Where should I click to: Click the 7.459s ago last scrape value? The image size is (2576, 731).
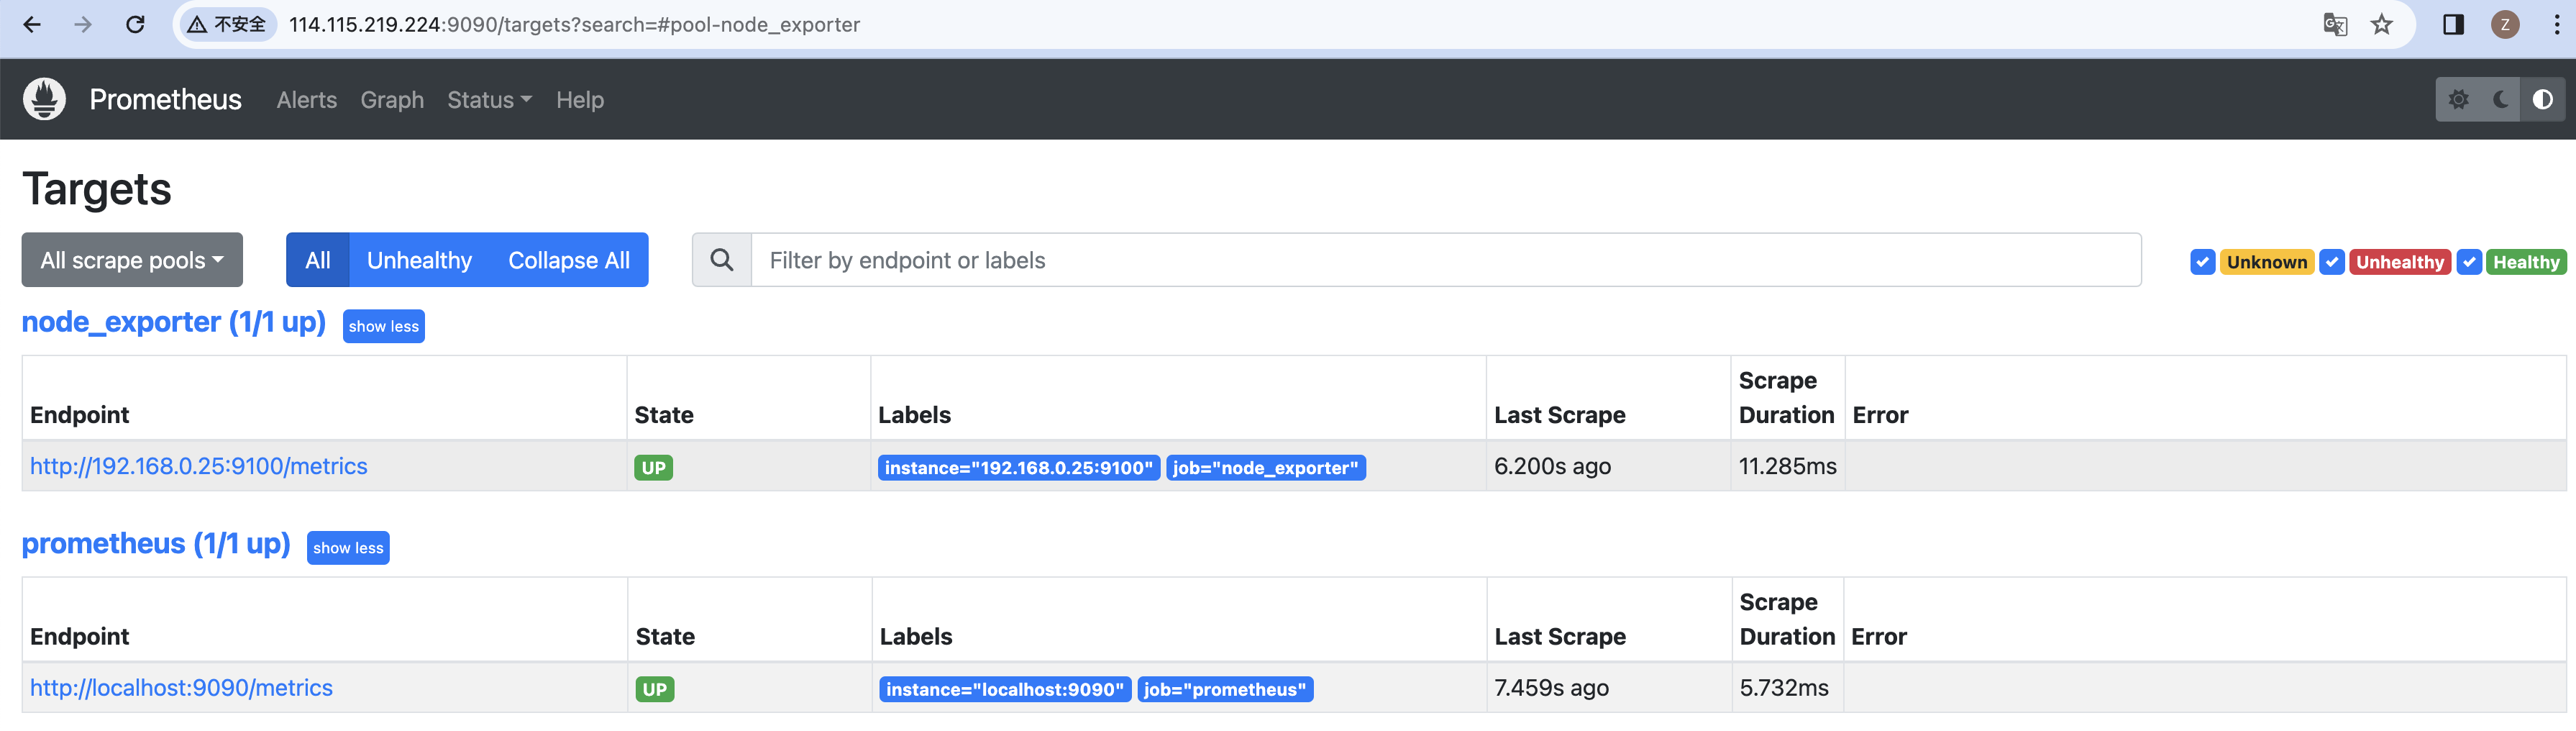[x=1551, y=688]
